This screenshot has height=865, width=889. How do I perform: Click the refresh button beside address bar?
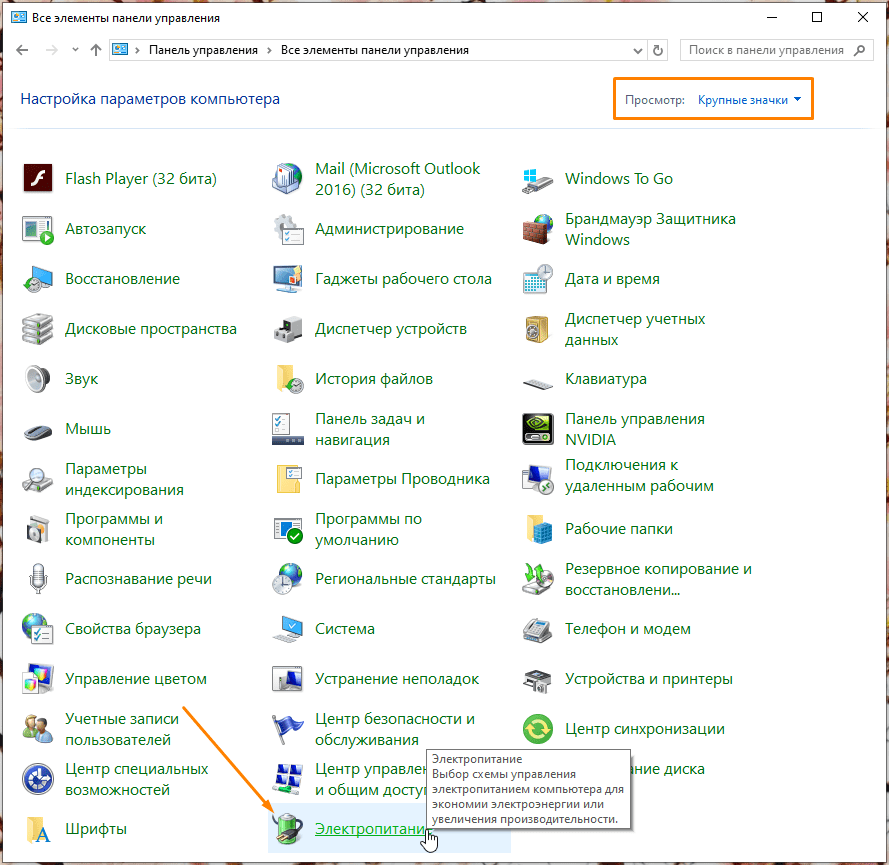tap(658, 50)
